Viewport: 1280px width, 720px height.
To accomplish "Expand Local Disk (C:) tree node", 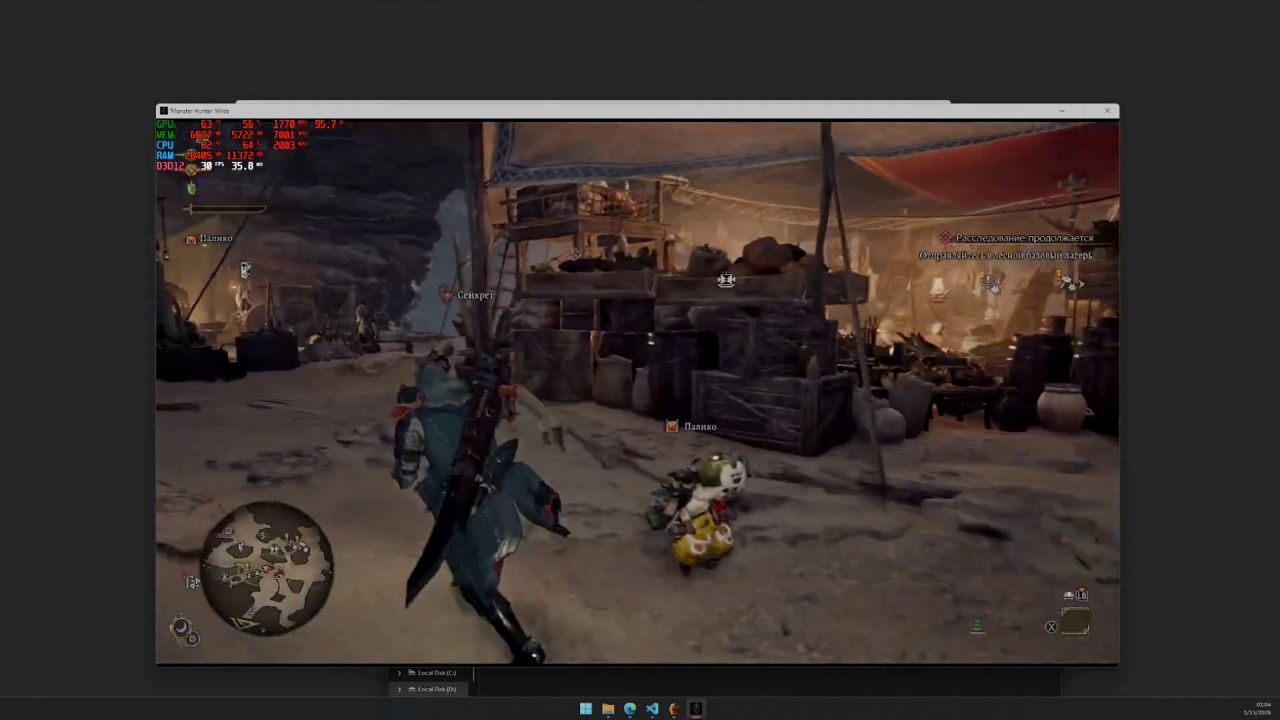I will tap(399, 673).
